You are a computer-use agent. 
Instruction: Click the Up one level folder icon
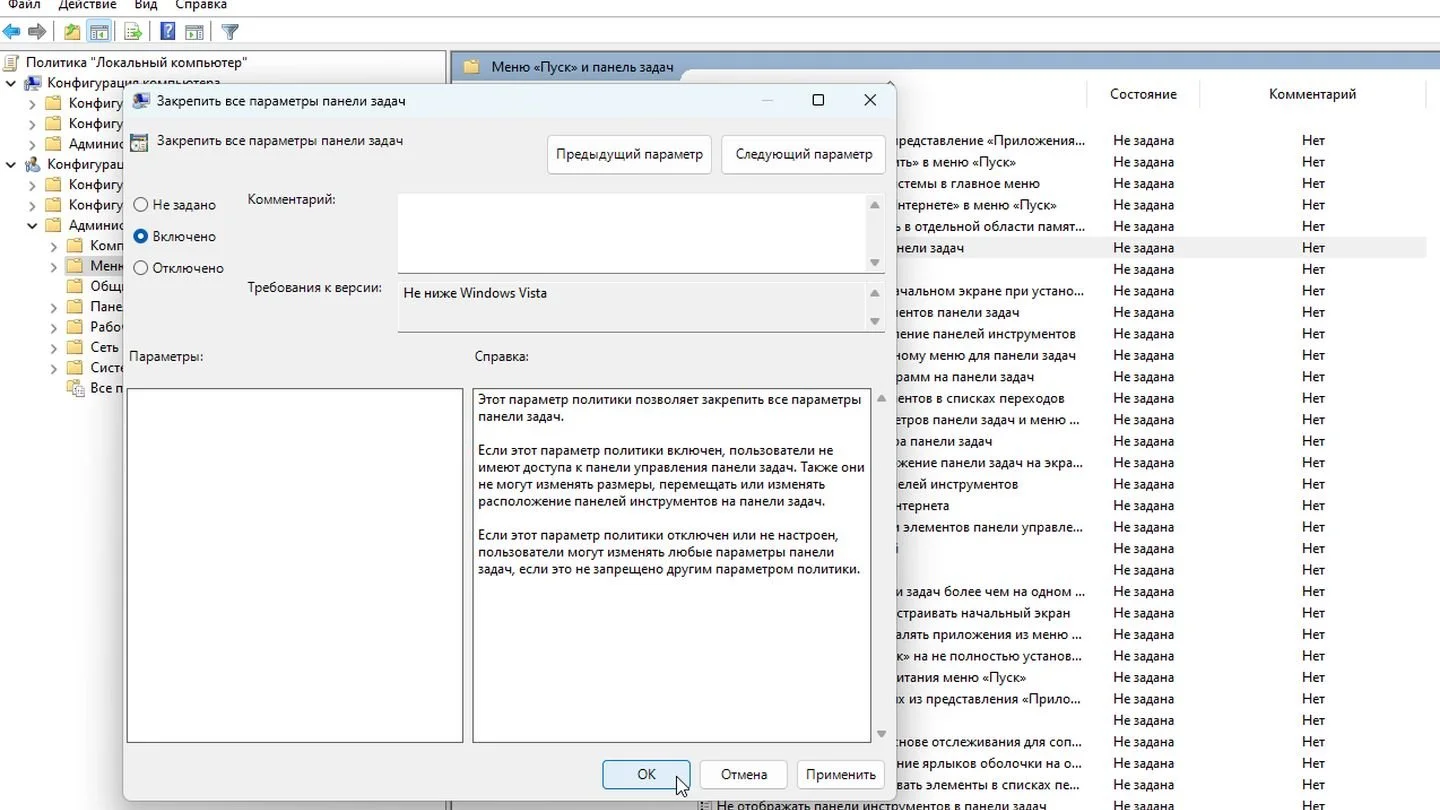(72, 32)
